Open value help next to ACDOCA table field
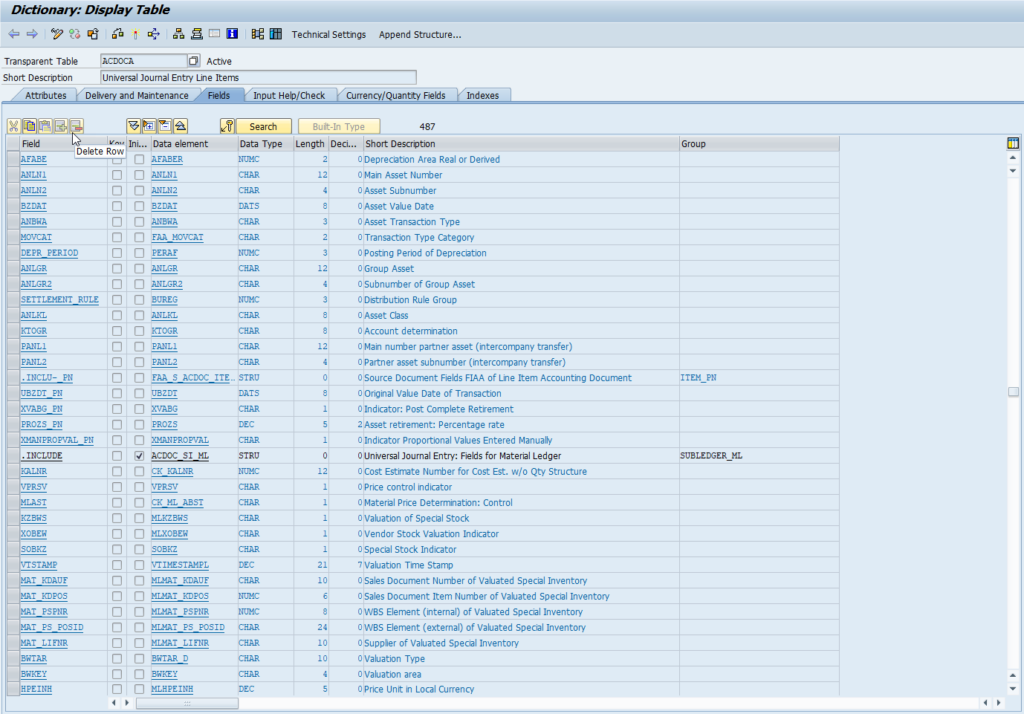This screenshot has width=1024, height=714. (194, 62)
